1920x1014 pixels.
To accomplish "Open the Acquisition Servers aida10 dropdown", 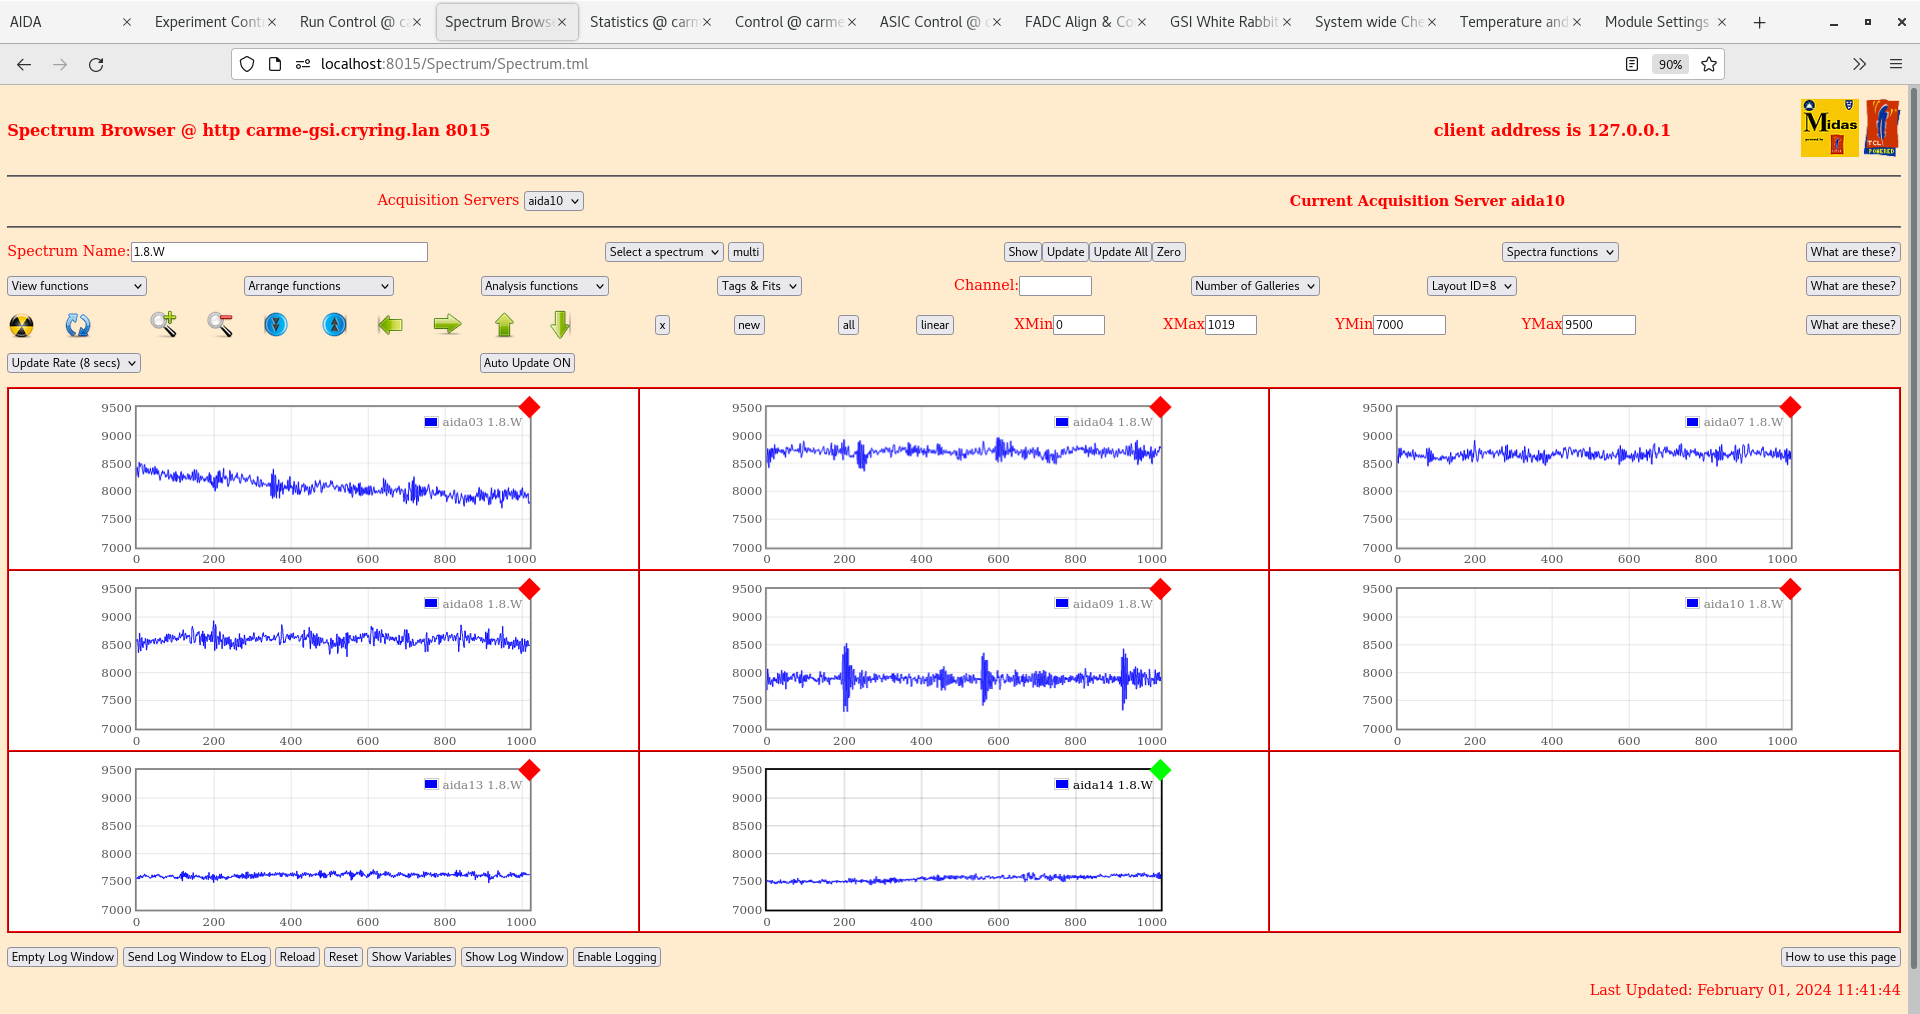I will point(553,200).
